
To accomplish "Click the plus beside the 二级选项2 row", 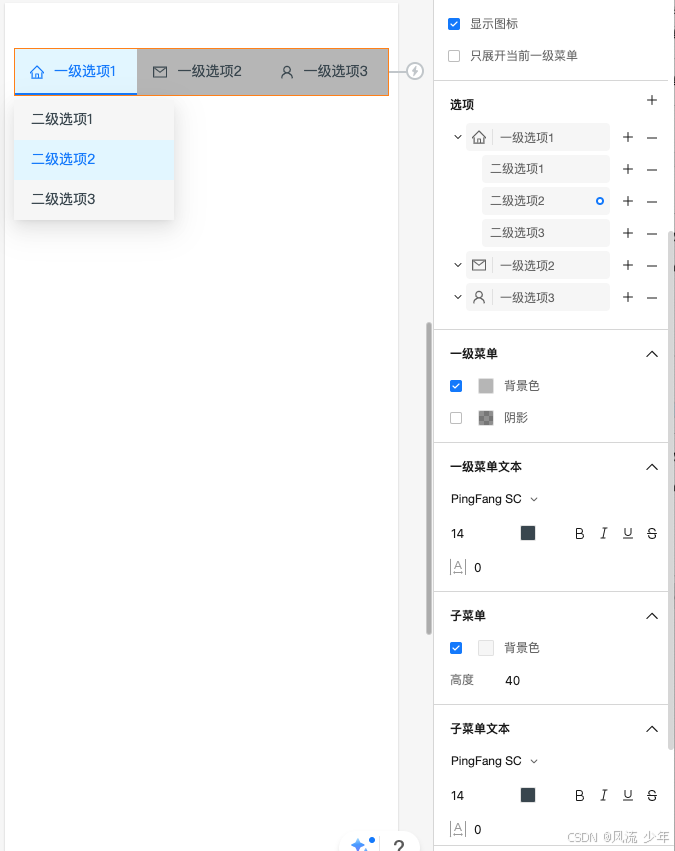I will tap(628, 201).
